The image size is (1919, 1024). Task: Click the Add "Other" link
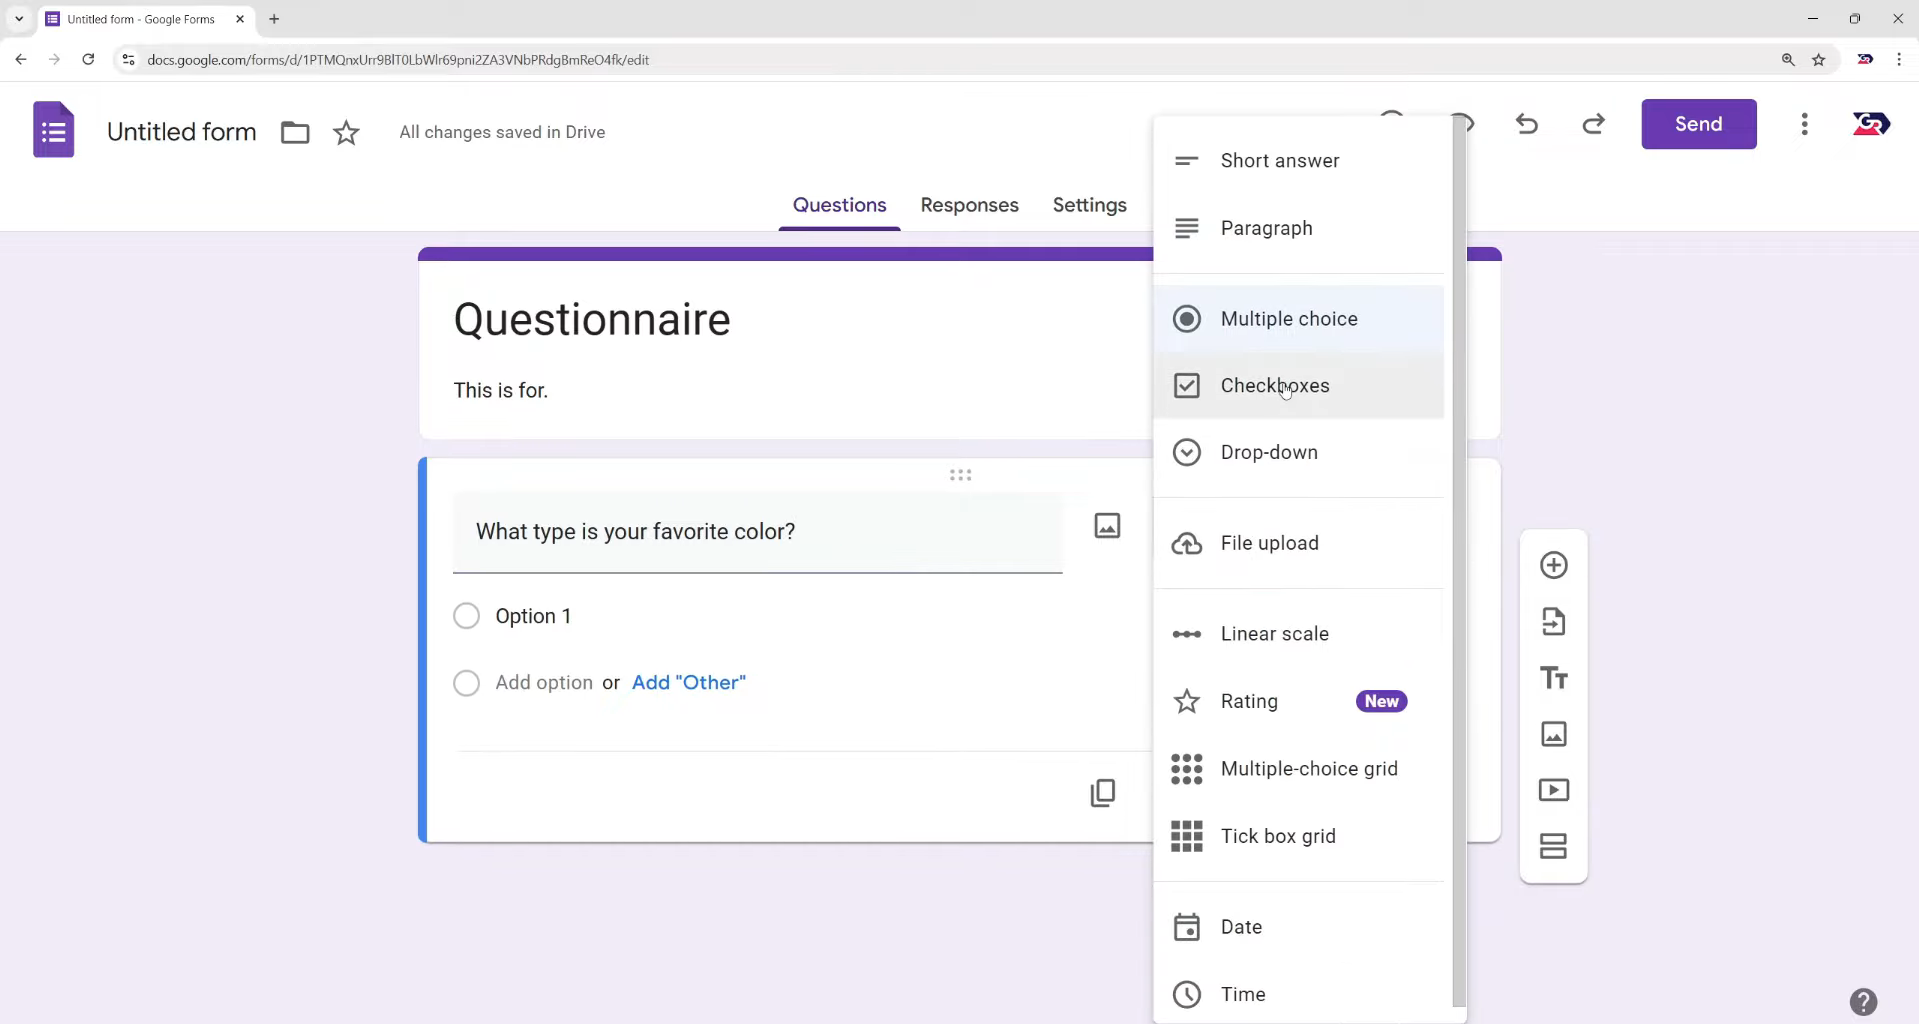[x=689, y=683]
